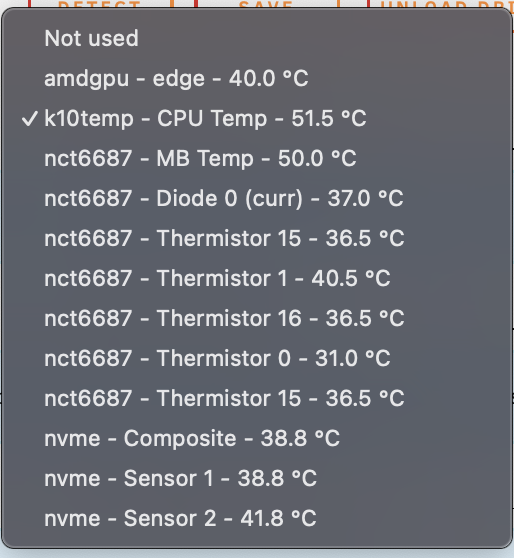Choose amdgpu edge temperature sensor
Viewport: 514px width, 558px height.
coord(256,78)
